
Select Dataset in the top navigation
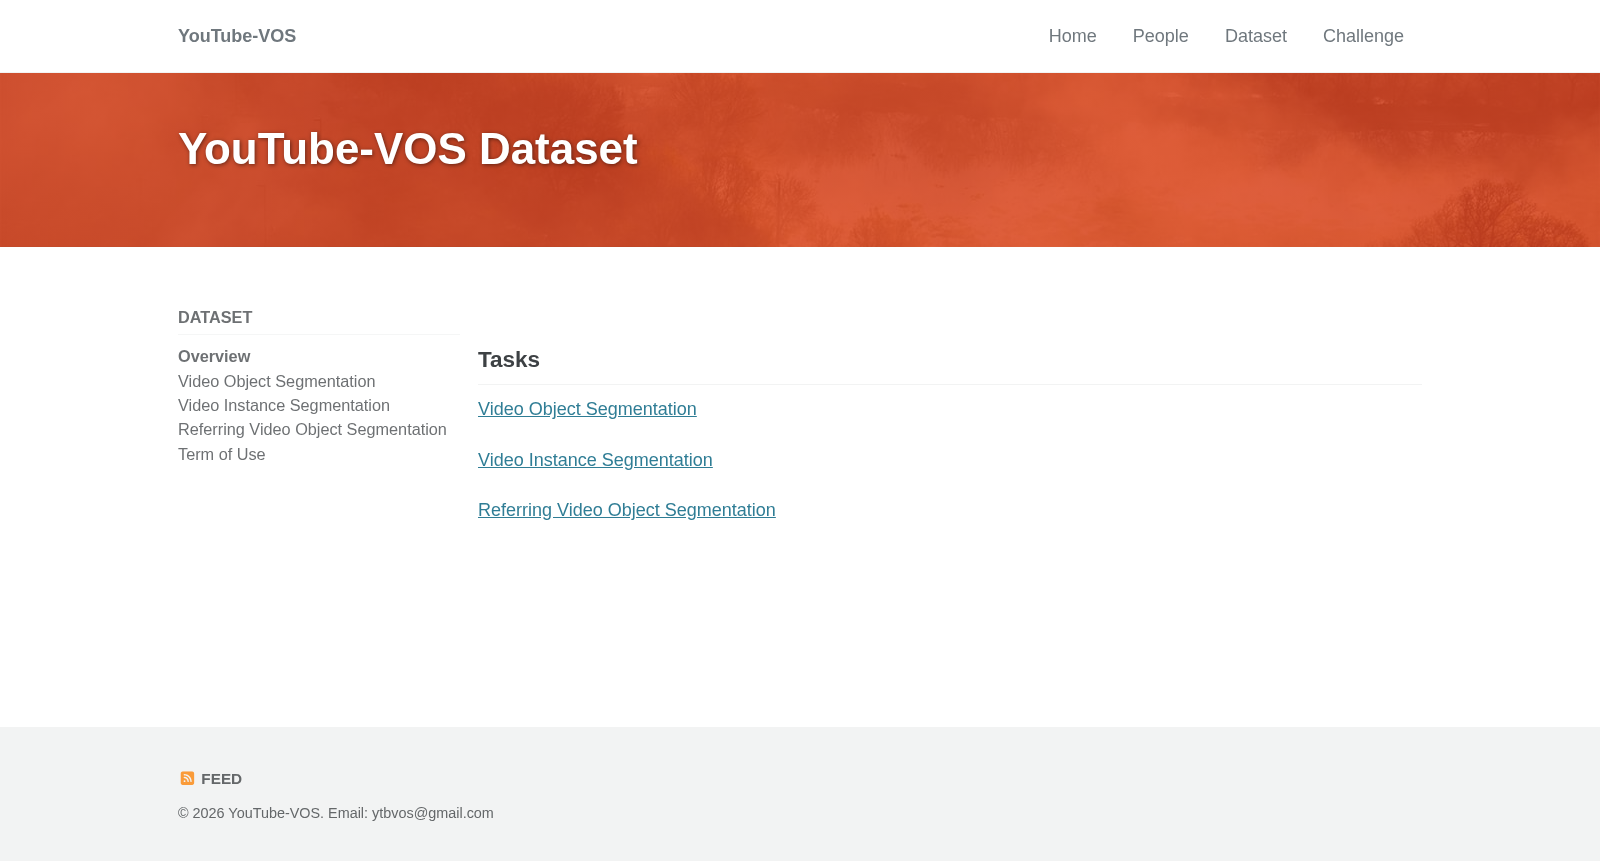[x=1255, y=36]
